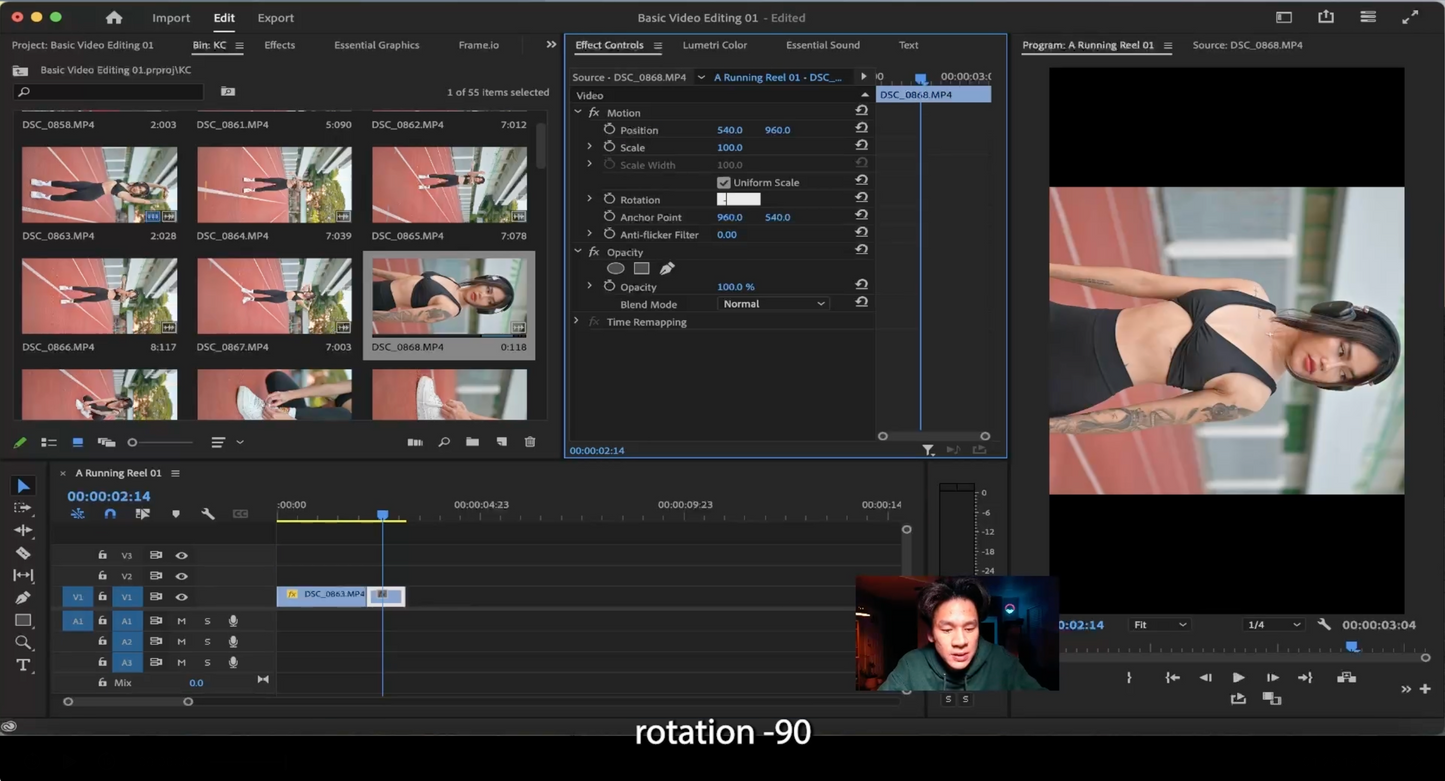The width and height of the screenshot is (1445, 781).
Task: Click the Play button in Program monitor
Action: 1238,678
